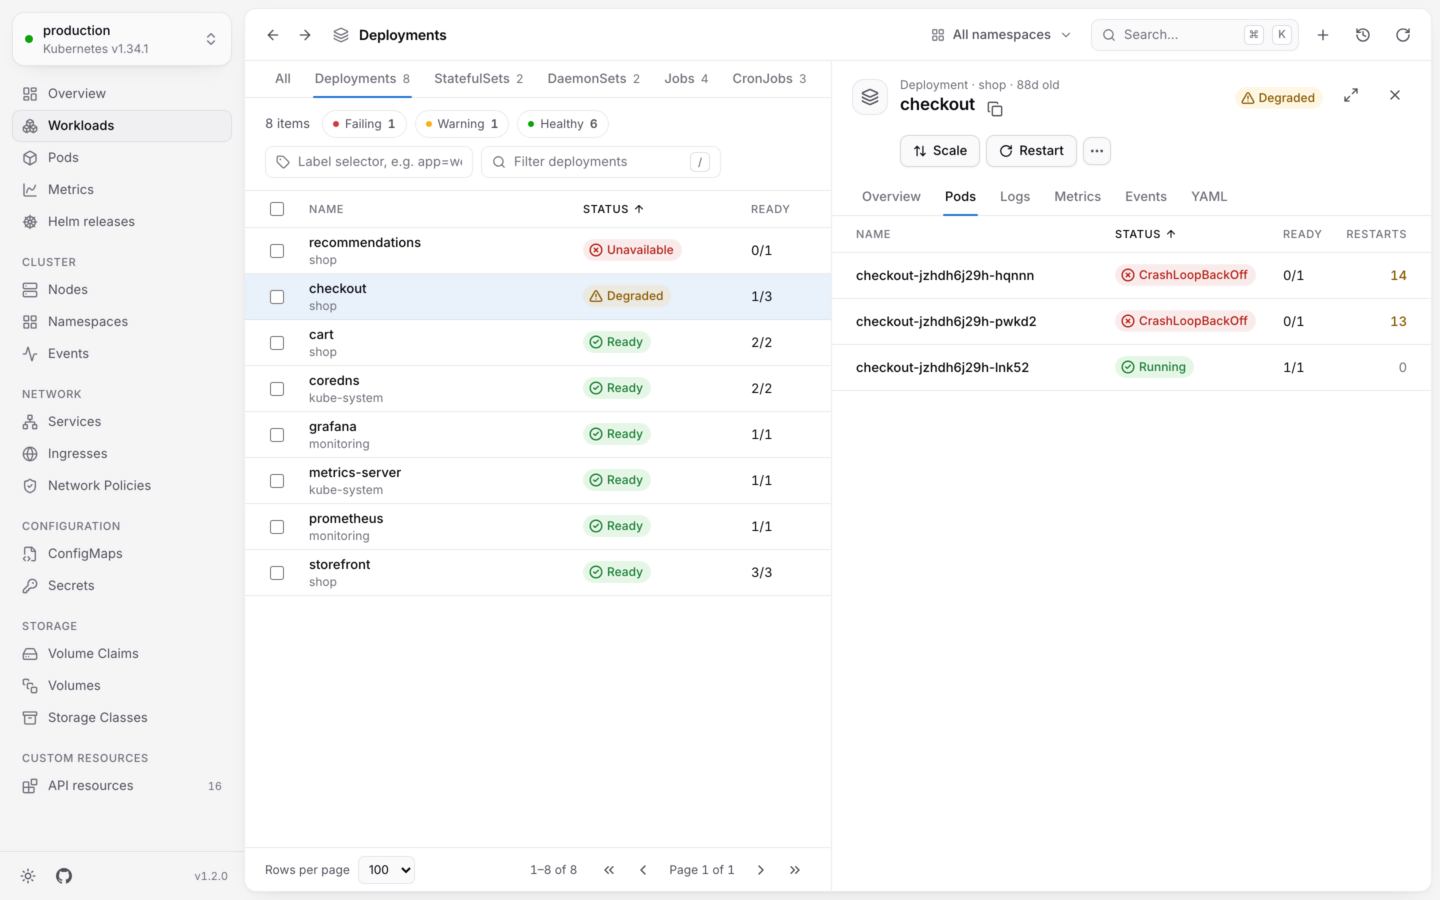Open Helm releases in the sidebar
The height and width of the screenshot is (900, 1440).
click(x=122, y=222)
